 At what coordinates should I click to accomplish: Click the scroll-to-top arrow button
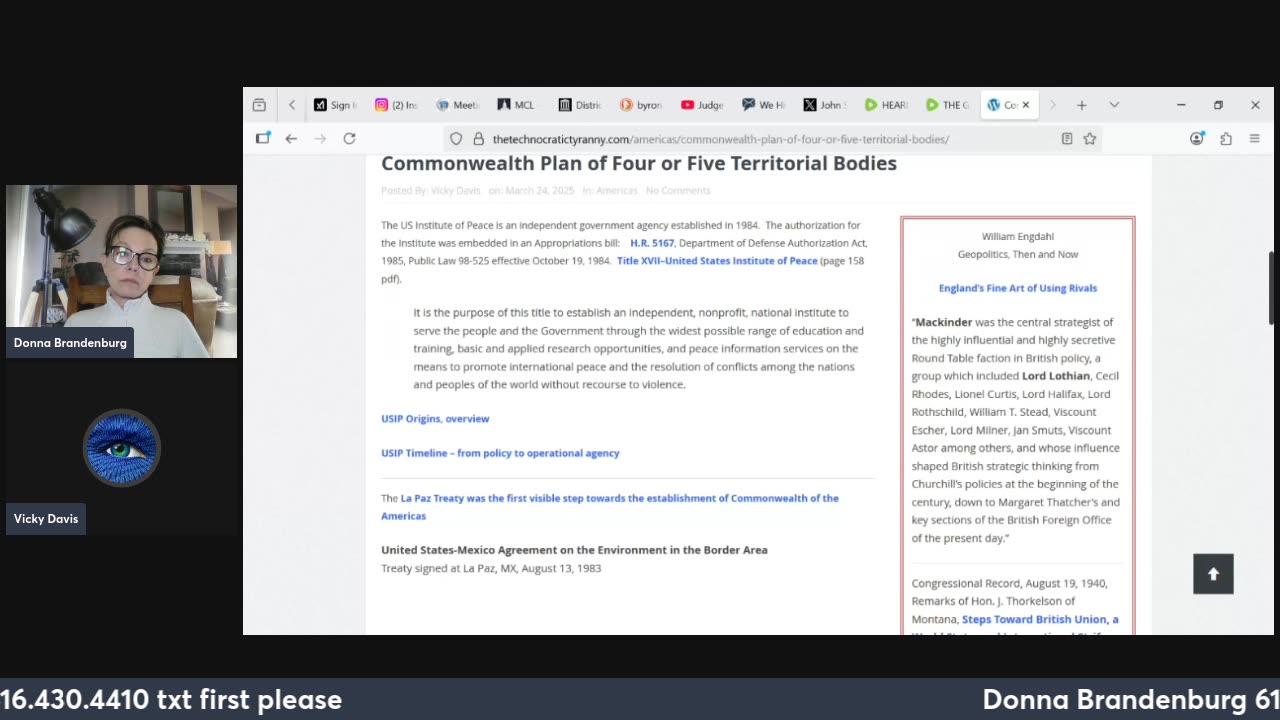coord(1213,574)
